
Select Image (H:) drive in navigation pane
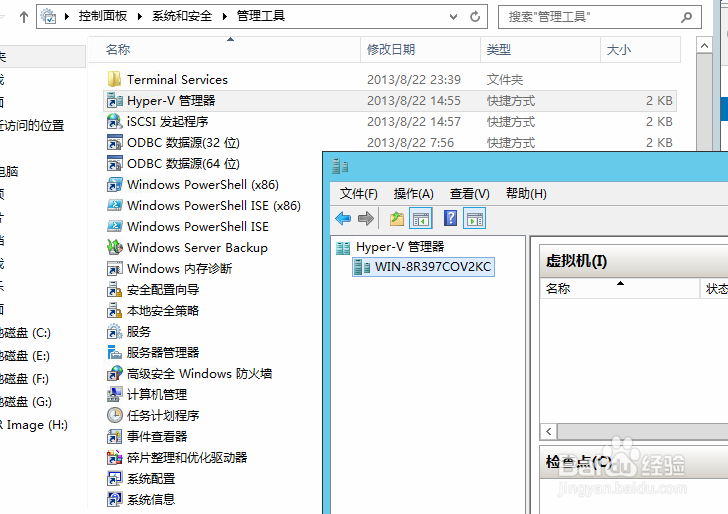(x=33, y=425)
